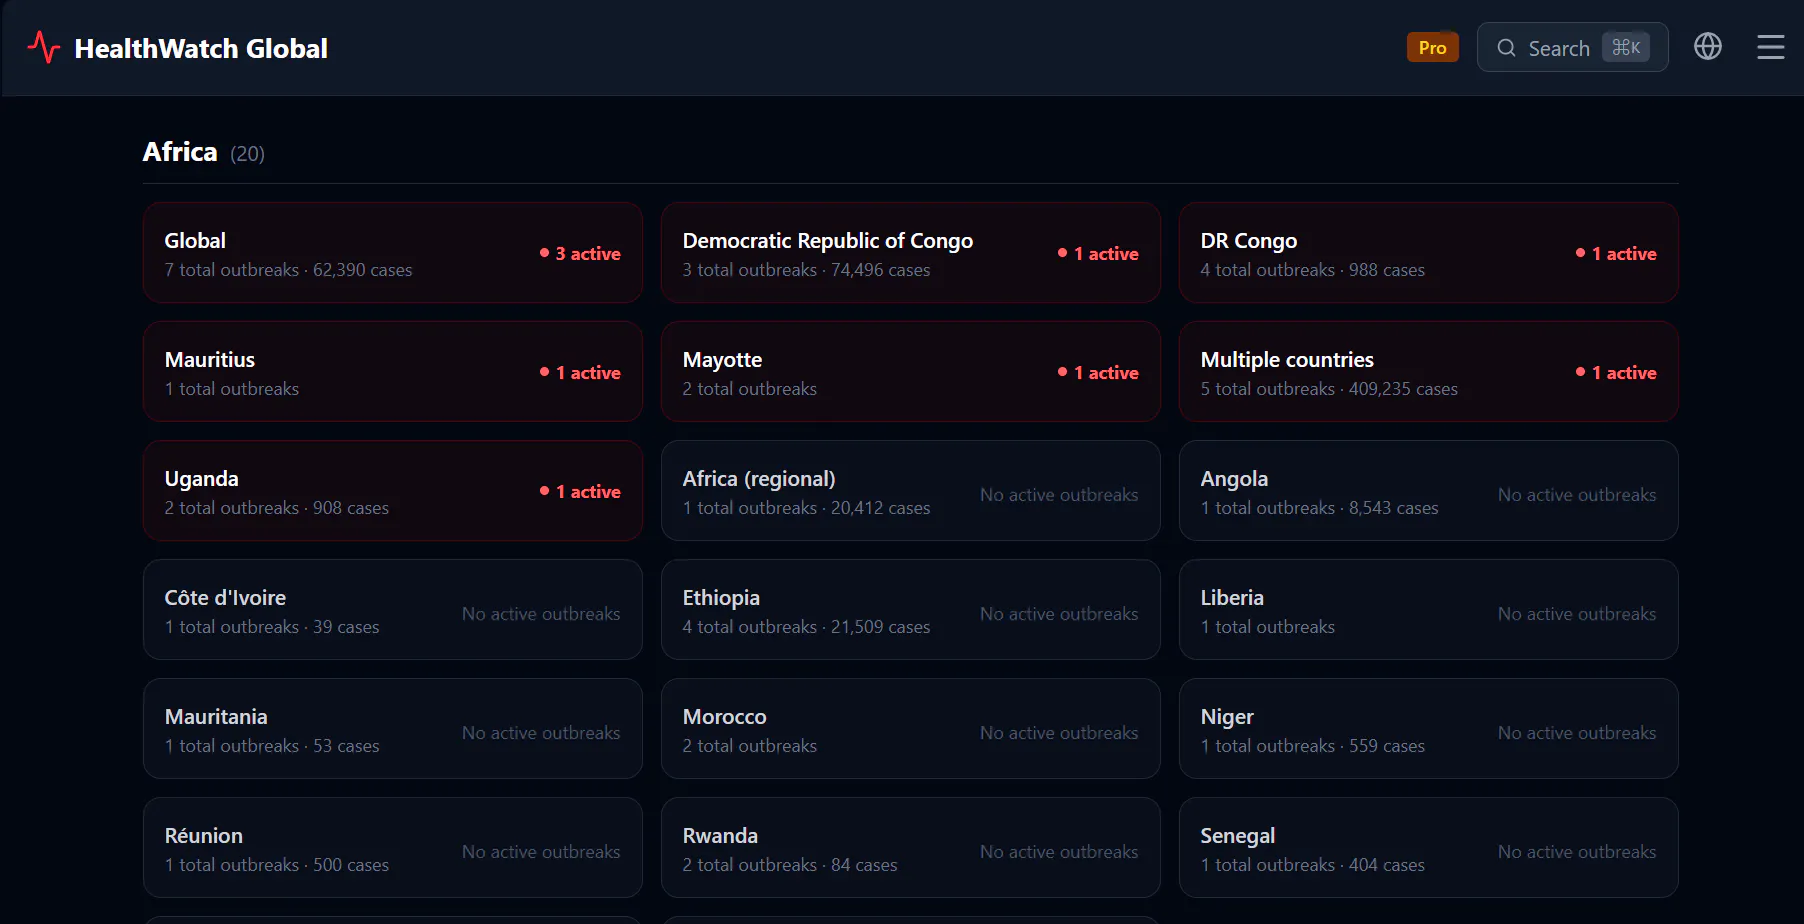This screenshot has height=924, width=1804.
Task: Click the HealthWatch heartbeat logo icon
Action: (x=44, y=47)
